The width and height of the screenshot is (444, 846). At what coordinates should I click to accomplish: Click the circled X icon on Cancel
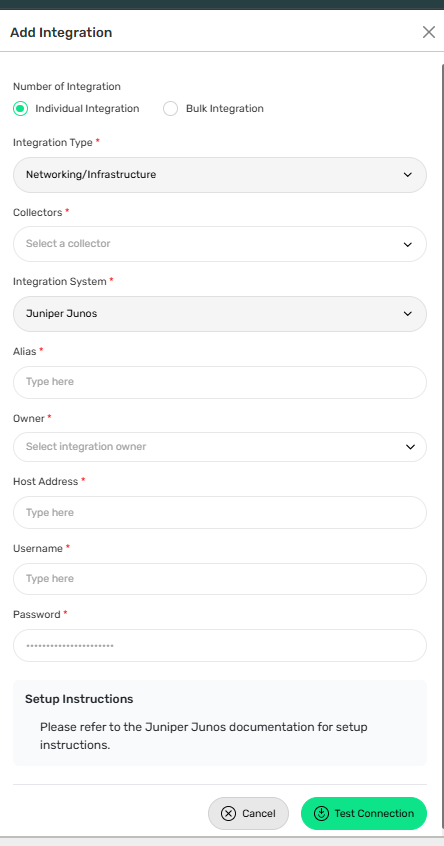pos(229,813)
